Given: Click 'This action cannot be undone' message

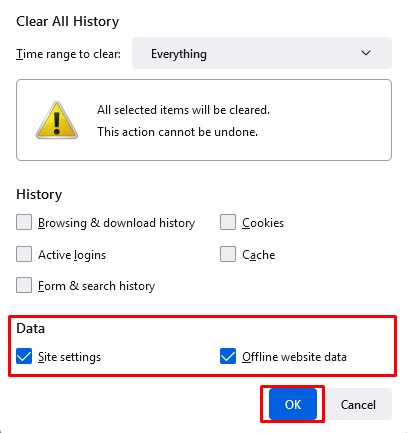Looking at the screenshot, I should tap(177, 132).
